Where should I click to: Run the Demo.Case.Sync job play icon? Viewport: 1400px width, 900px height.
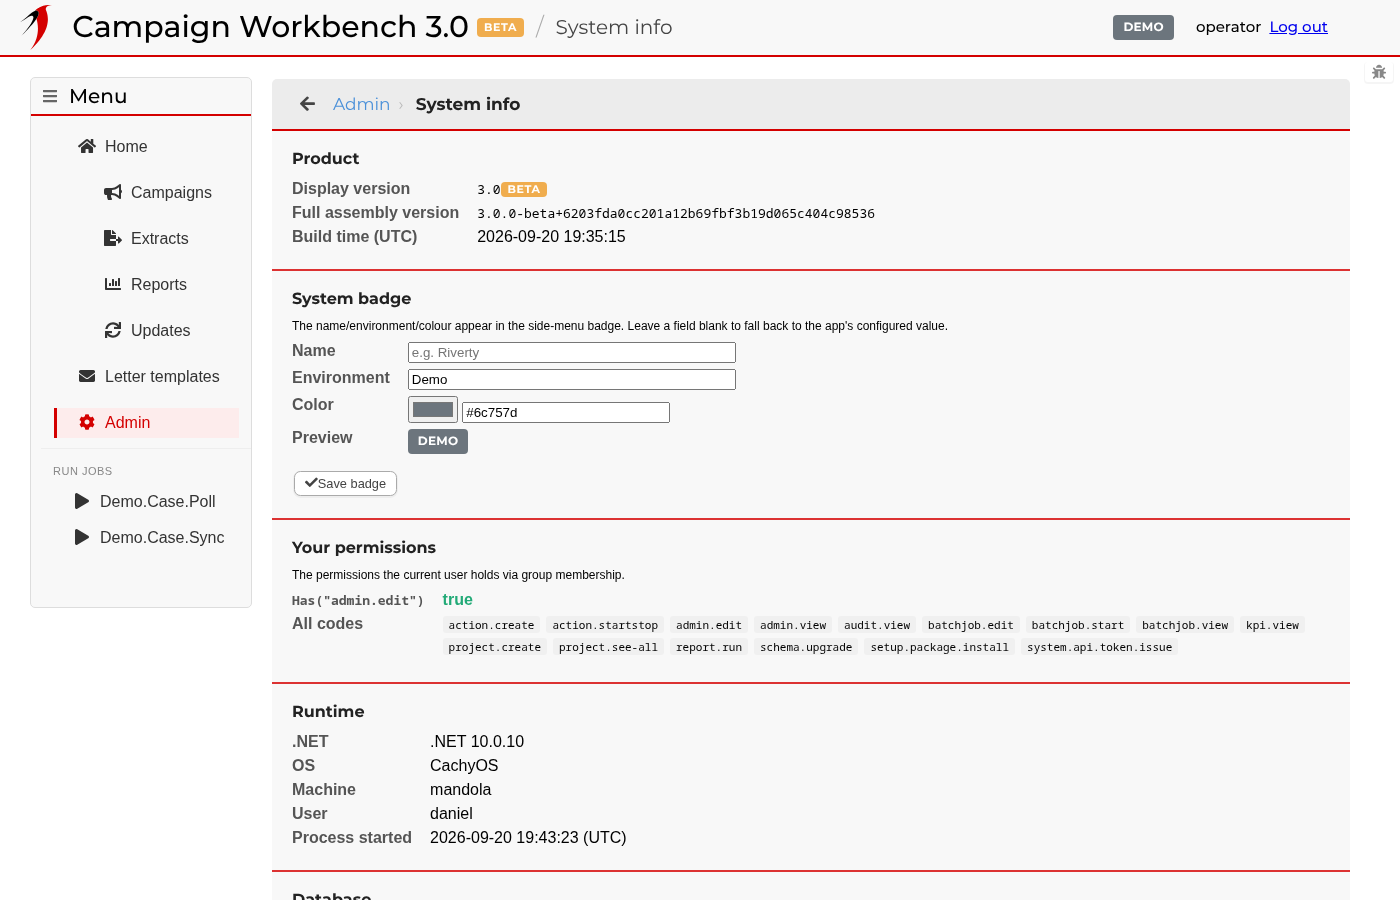[82, 537]
